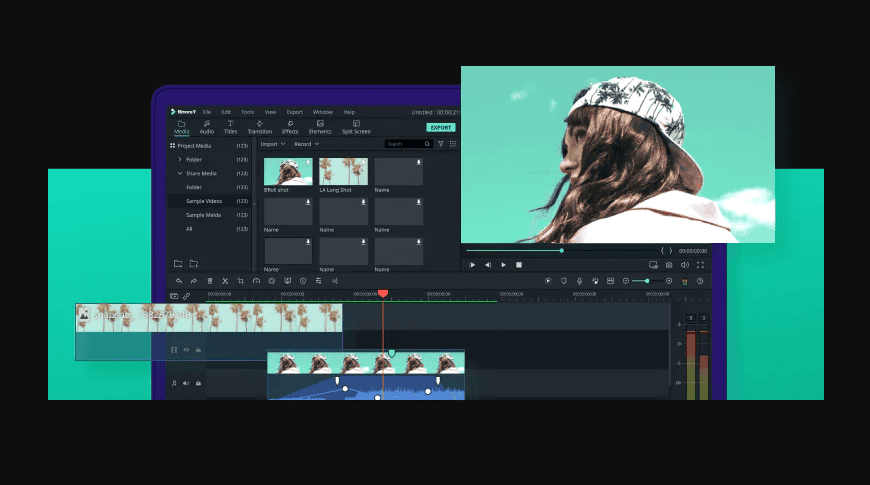Click the add track icon at timeline left
The height and width of the screenshot is (485, 870).
(x=174, y=296)
